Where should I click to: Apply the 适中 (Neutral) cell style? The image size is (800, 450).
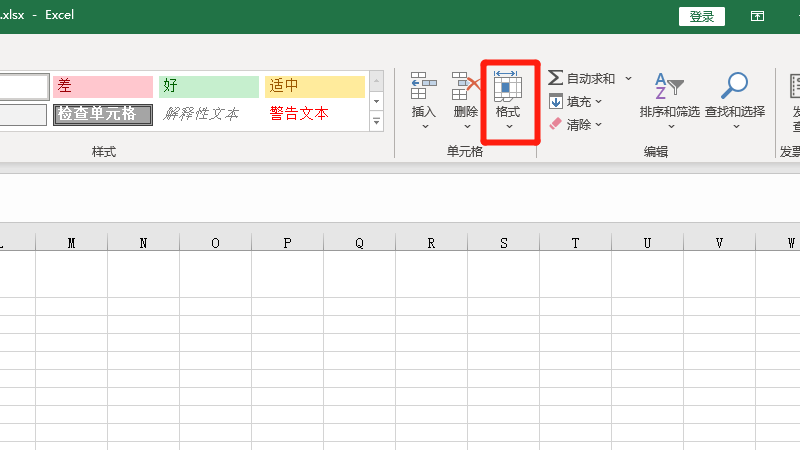click(x=314, y=87)
